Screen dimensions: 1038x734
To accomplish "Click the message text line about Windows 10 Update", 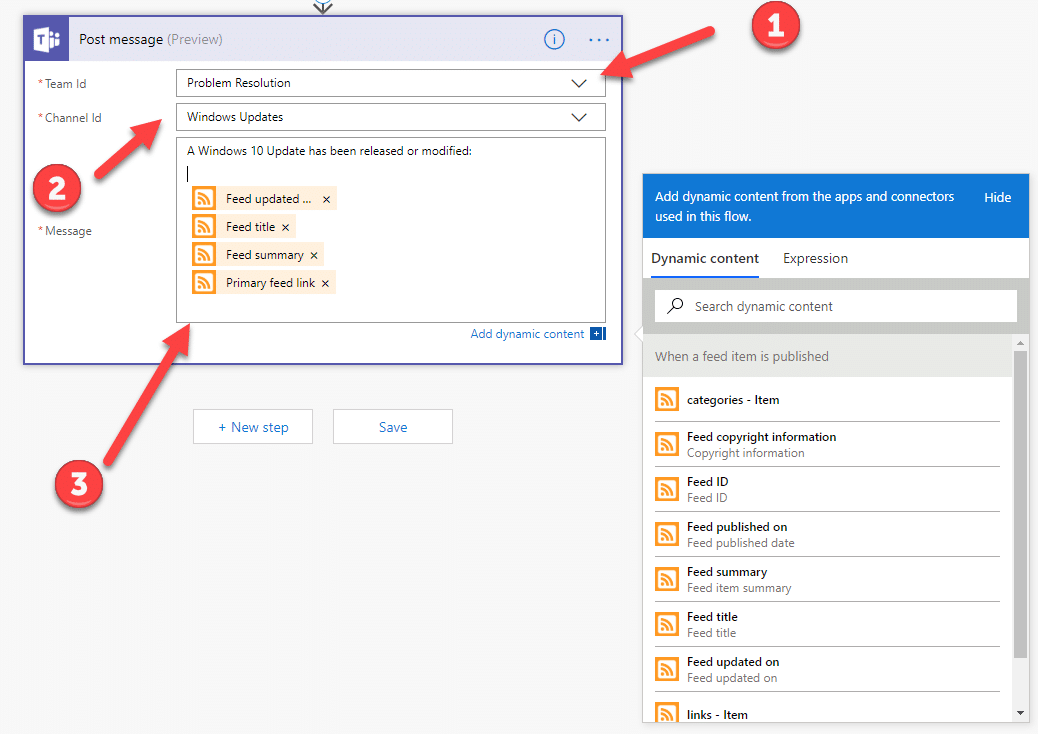I will [329, 151].
